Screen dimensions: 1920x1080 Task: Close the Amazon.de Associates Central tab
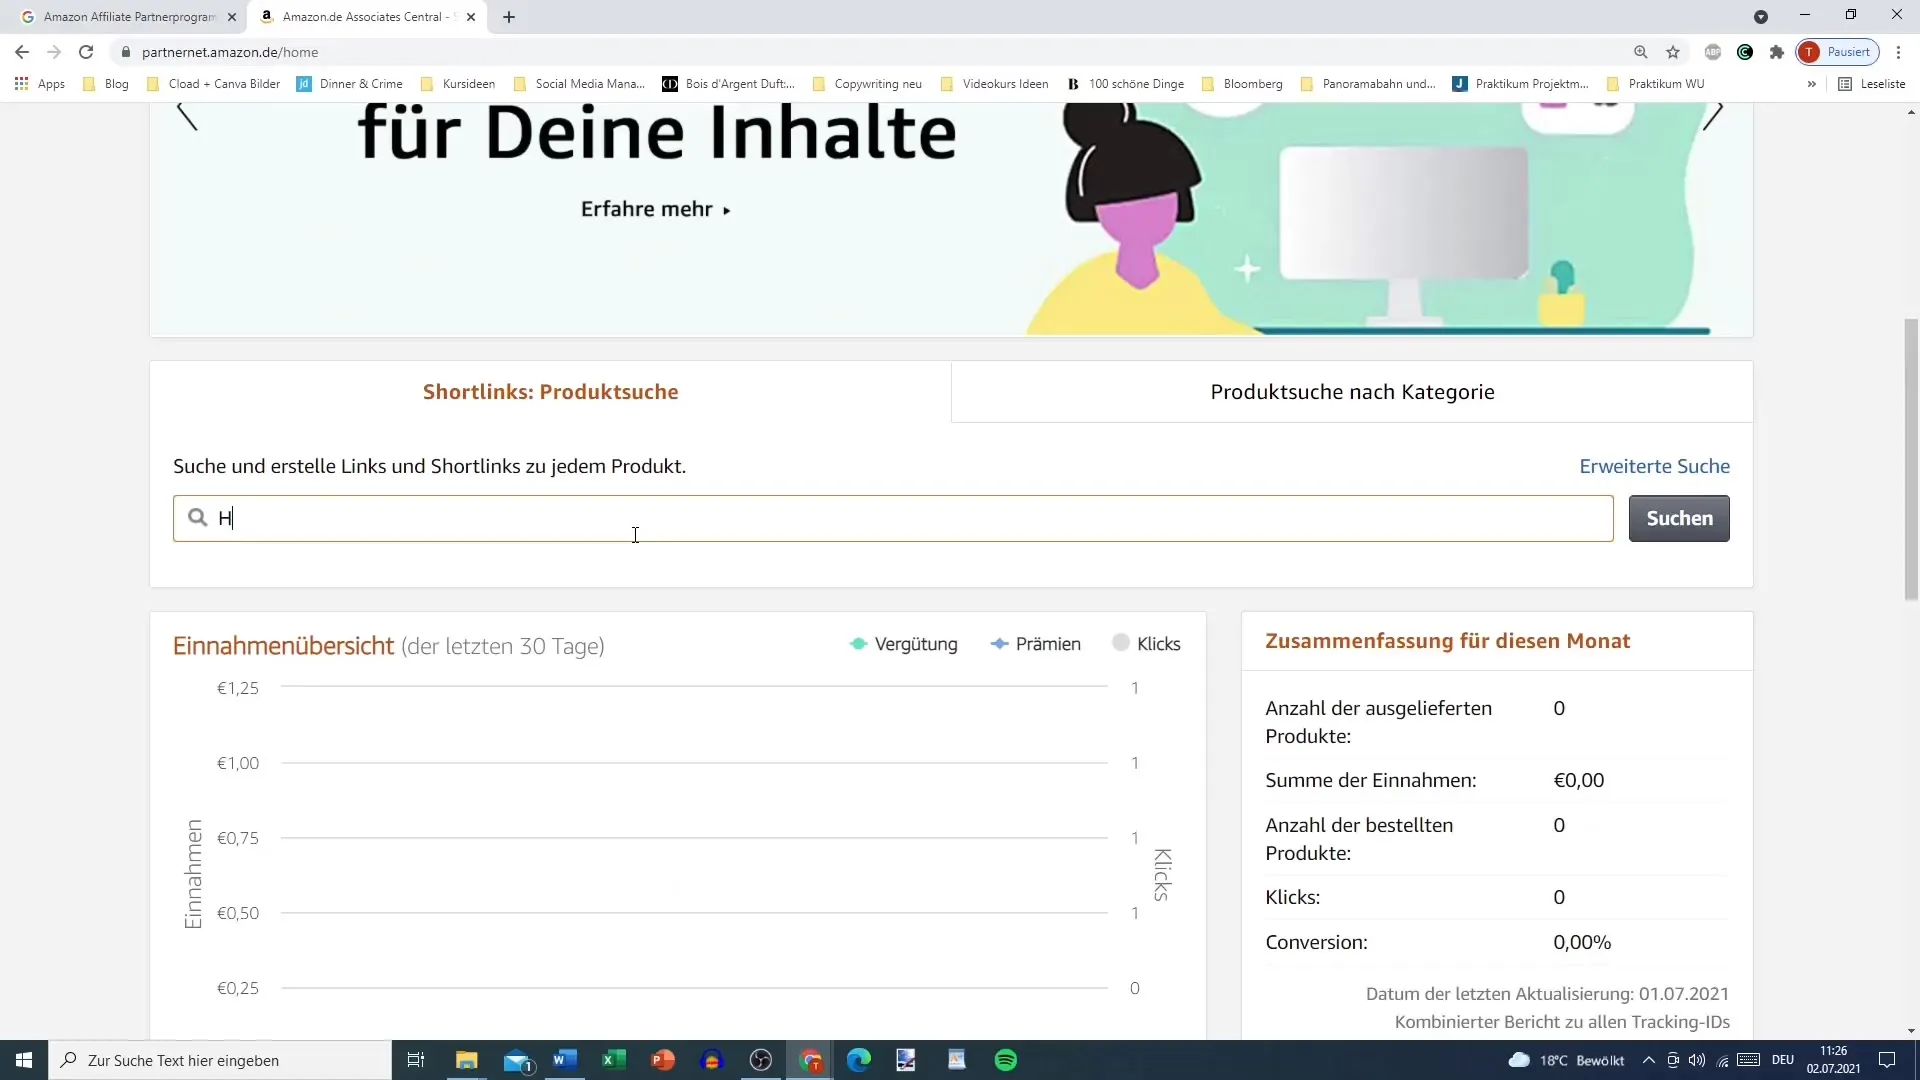[x=471, y=17]
